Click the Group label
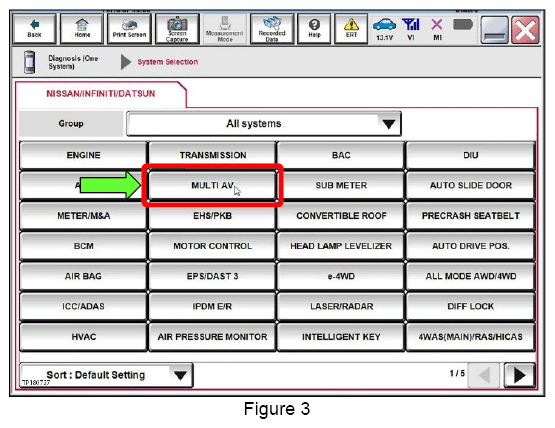Screen dimensions: 555x428 click(x=71, y=124)
